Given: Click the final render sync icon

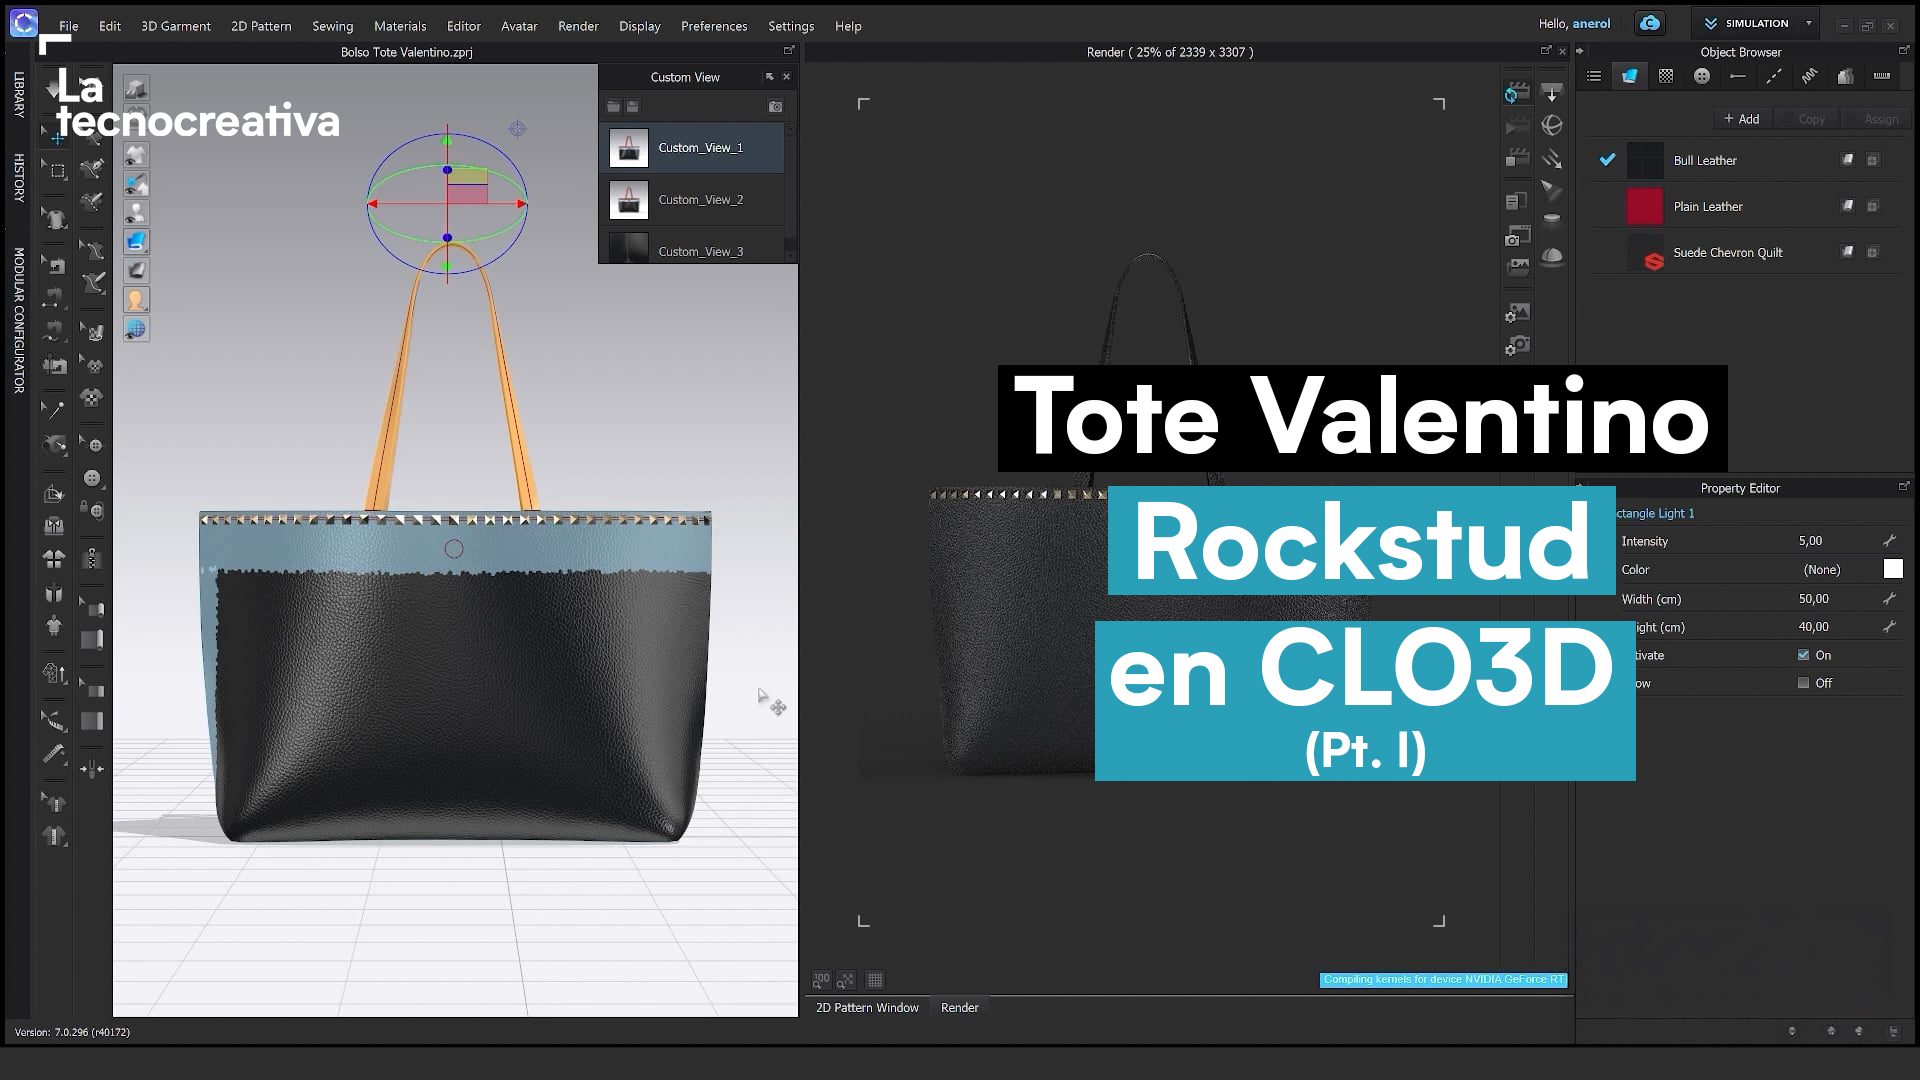Looking at the screenshot, I should click(x=1517, y=93).
